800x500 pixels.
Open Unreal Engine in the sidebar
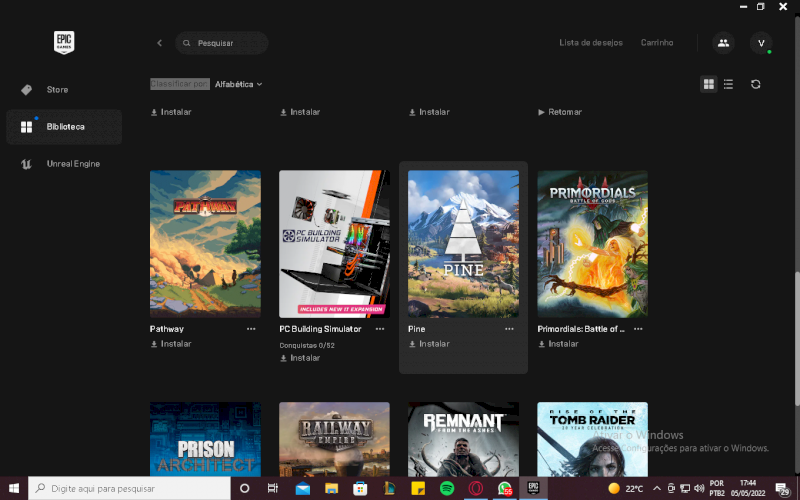(64, 164)
